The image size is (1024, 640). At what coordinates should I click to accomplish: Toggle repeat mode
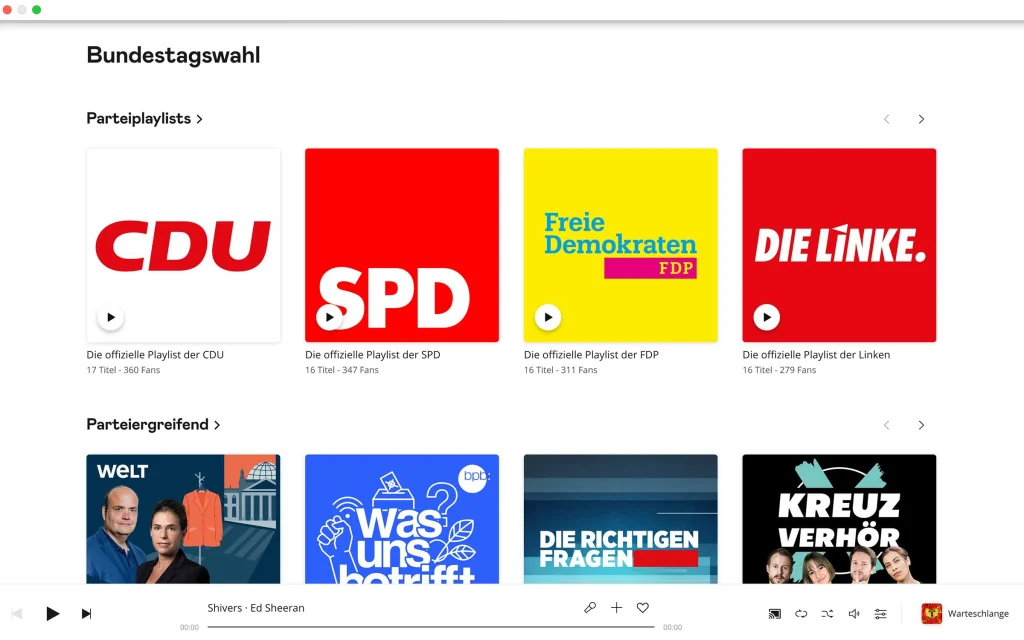tap(801, 614)
